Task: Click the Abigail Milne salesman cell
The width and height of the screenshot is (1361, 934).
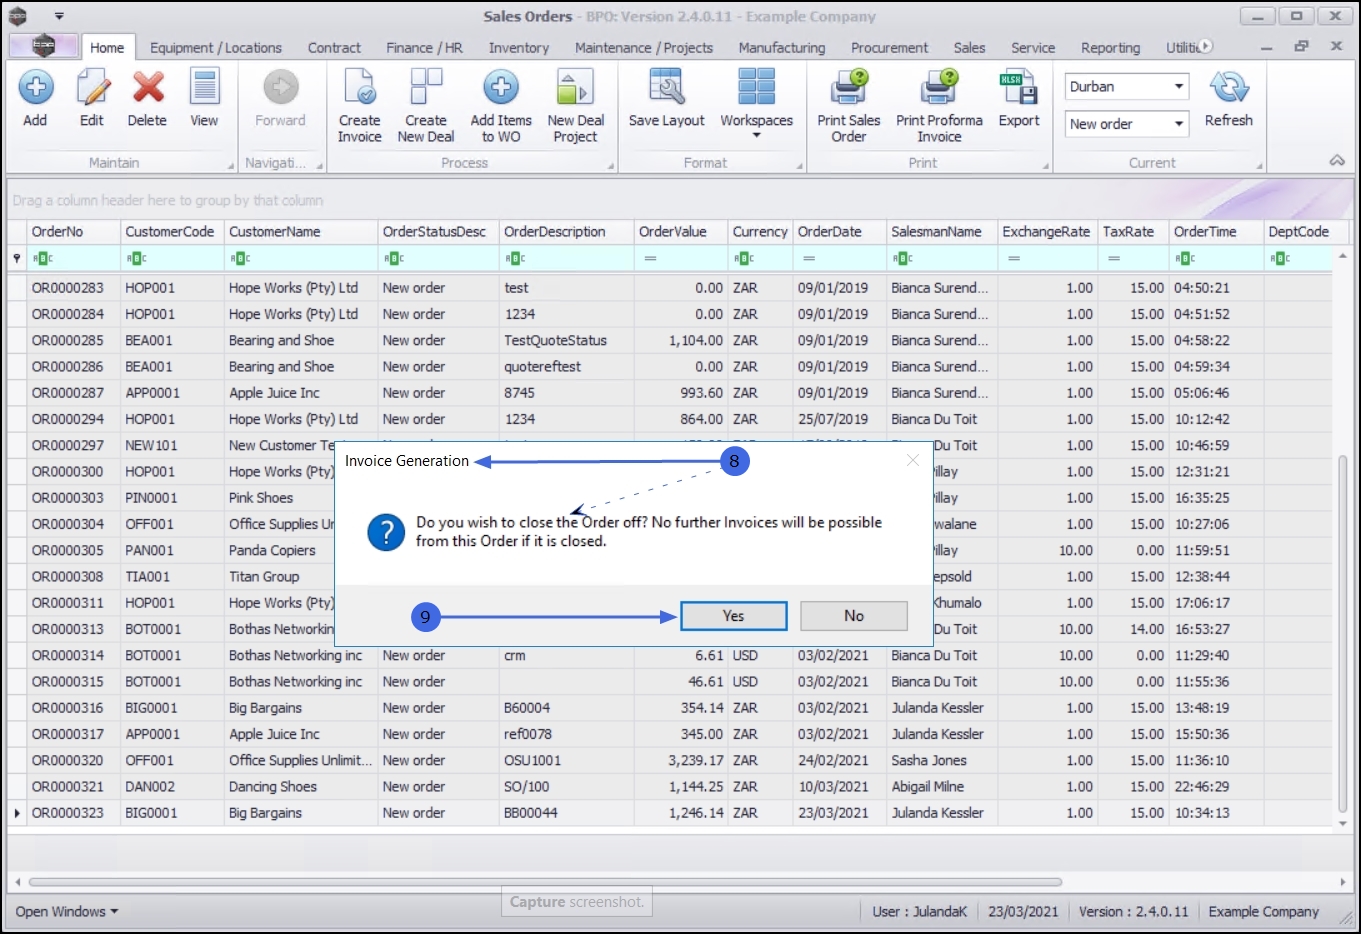Action: coord(942,787)
